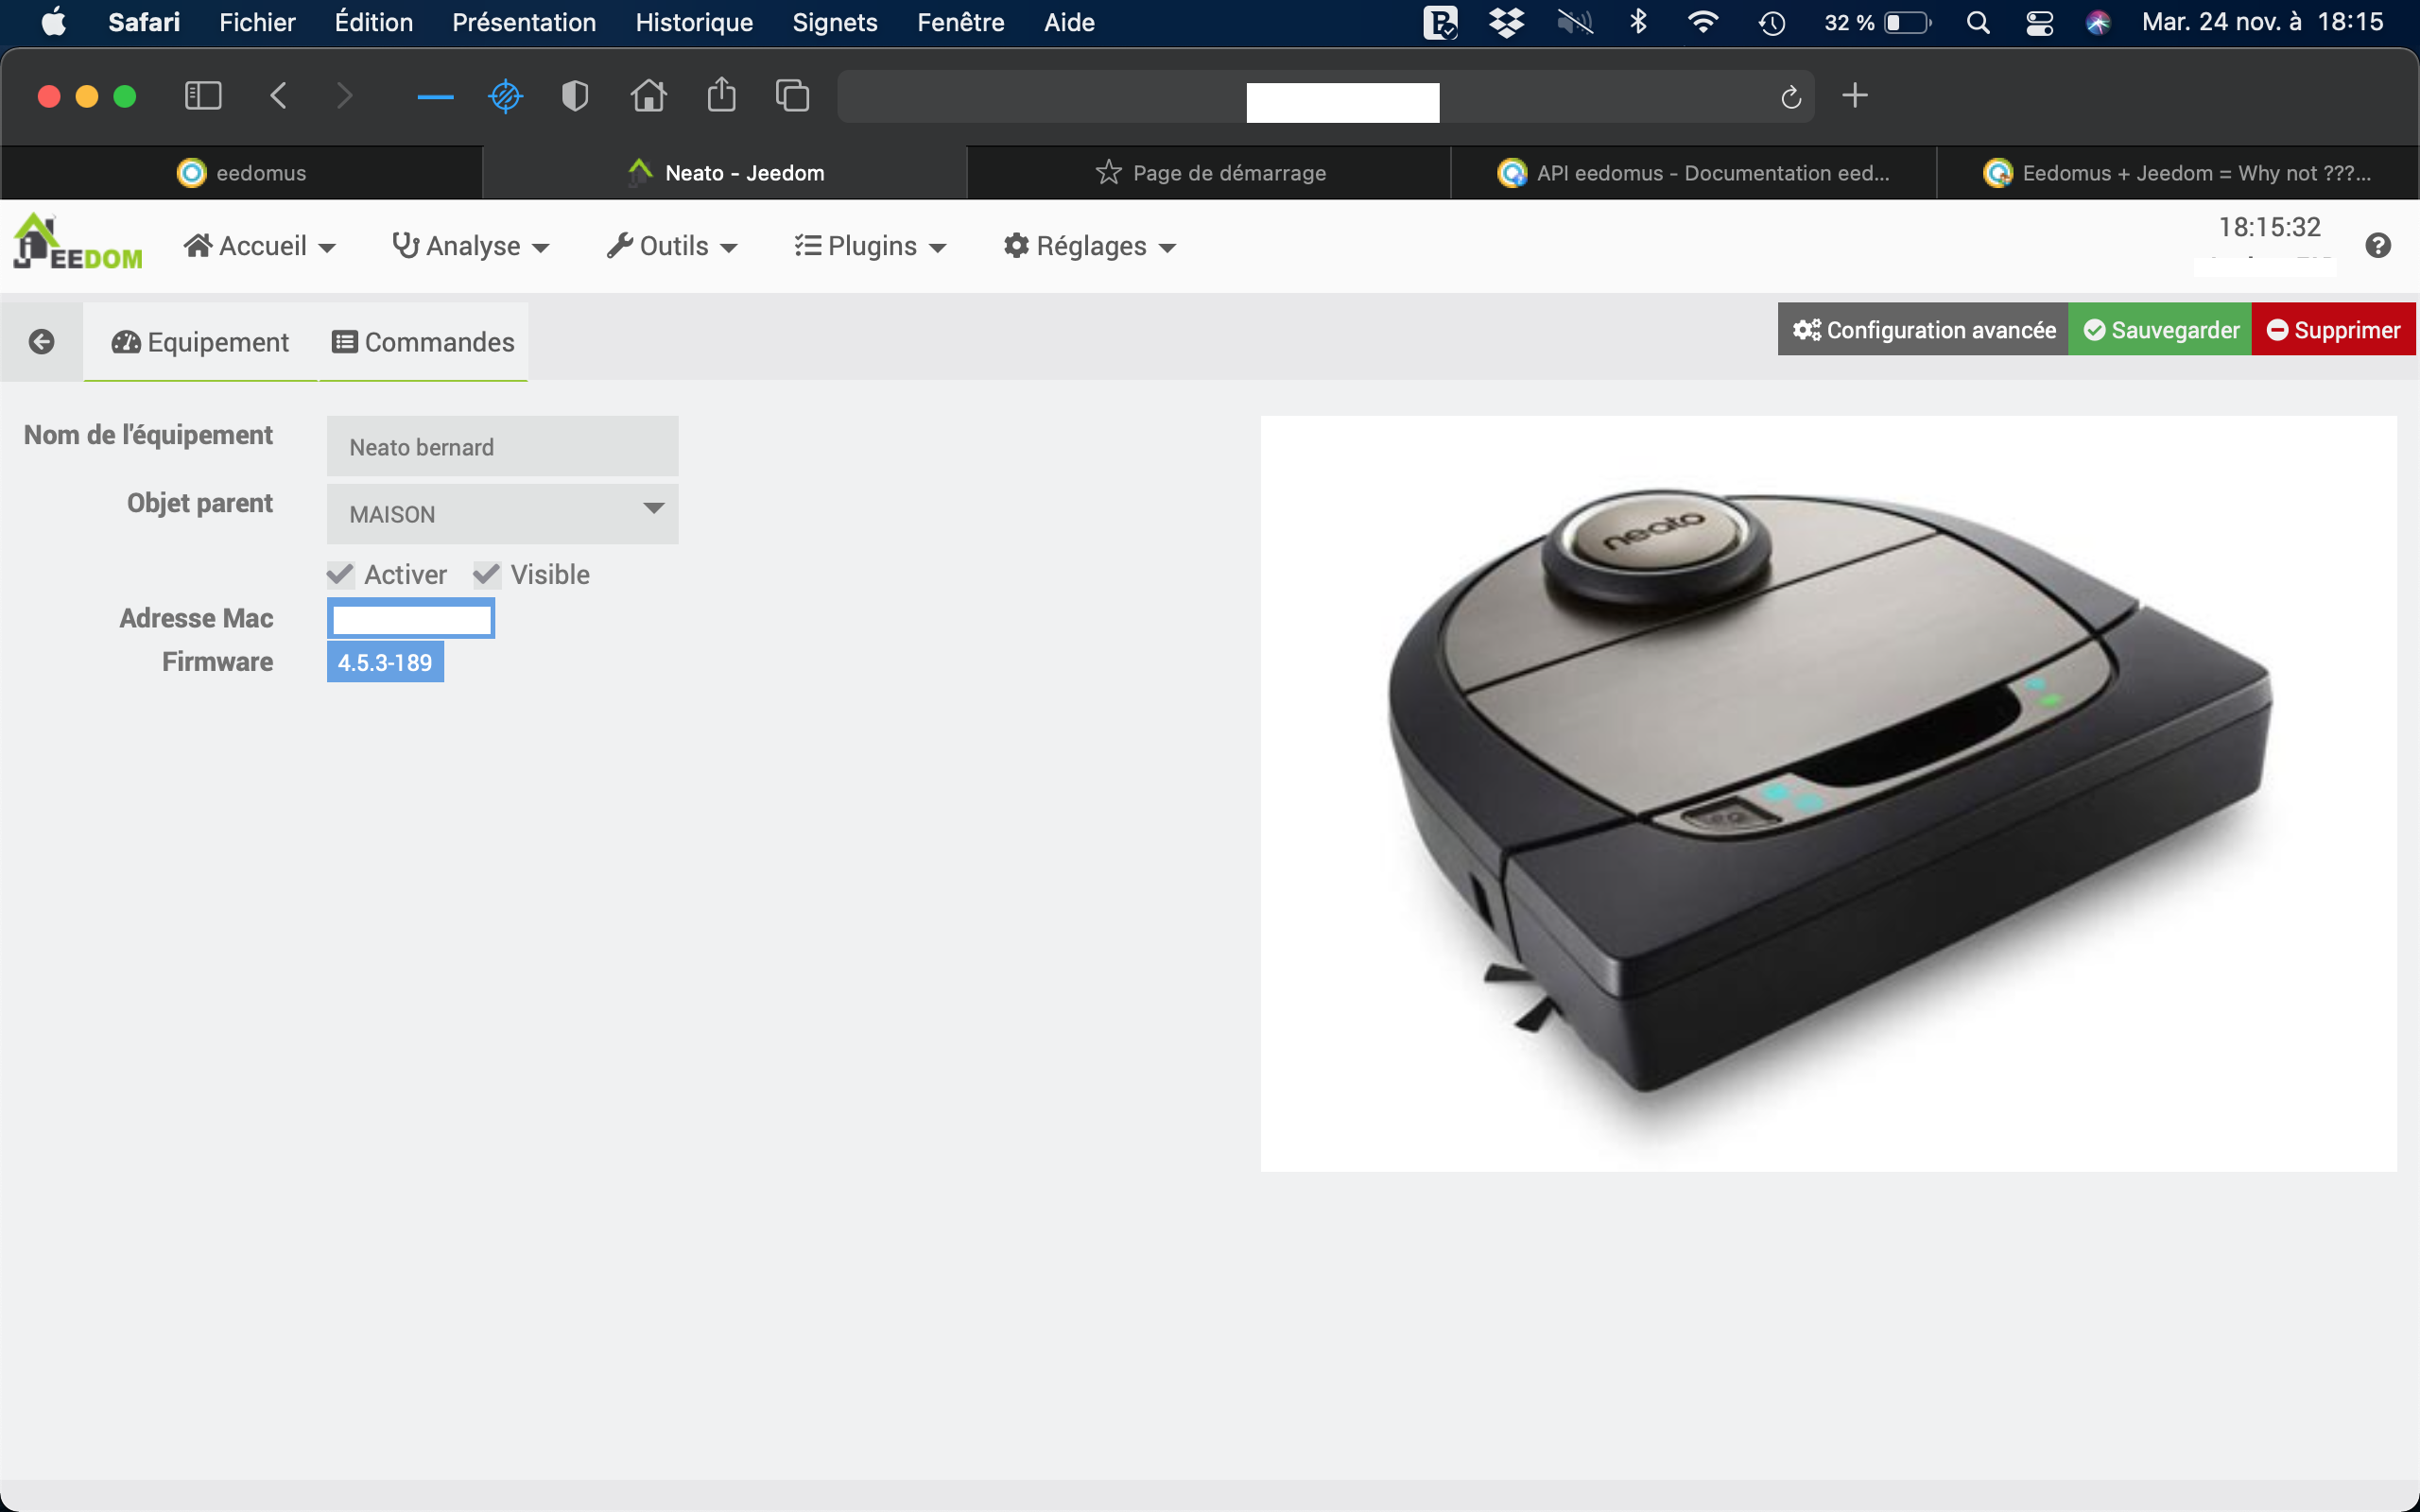Open Spotlight search icon
The height and width of the screenshot is (1512, 2420).
click(1978, 22)
